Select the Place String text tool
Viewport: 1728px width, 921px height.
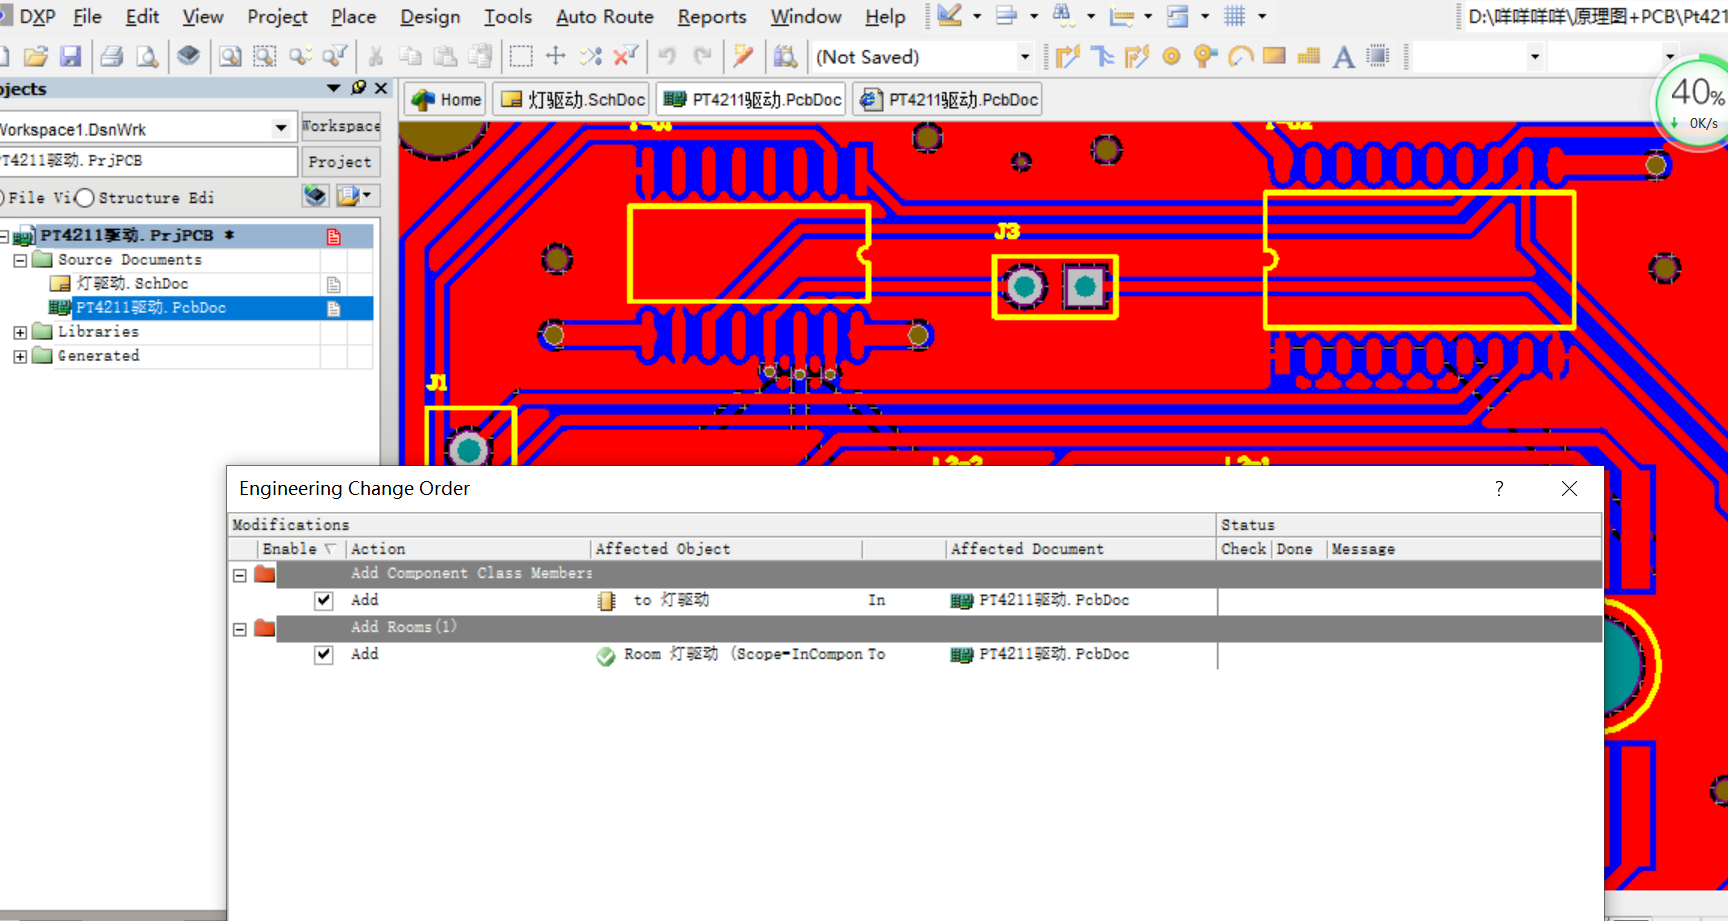[1344, 57]
